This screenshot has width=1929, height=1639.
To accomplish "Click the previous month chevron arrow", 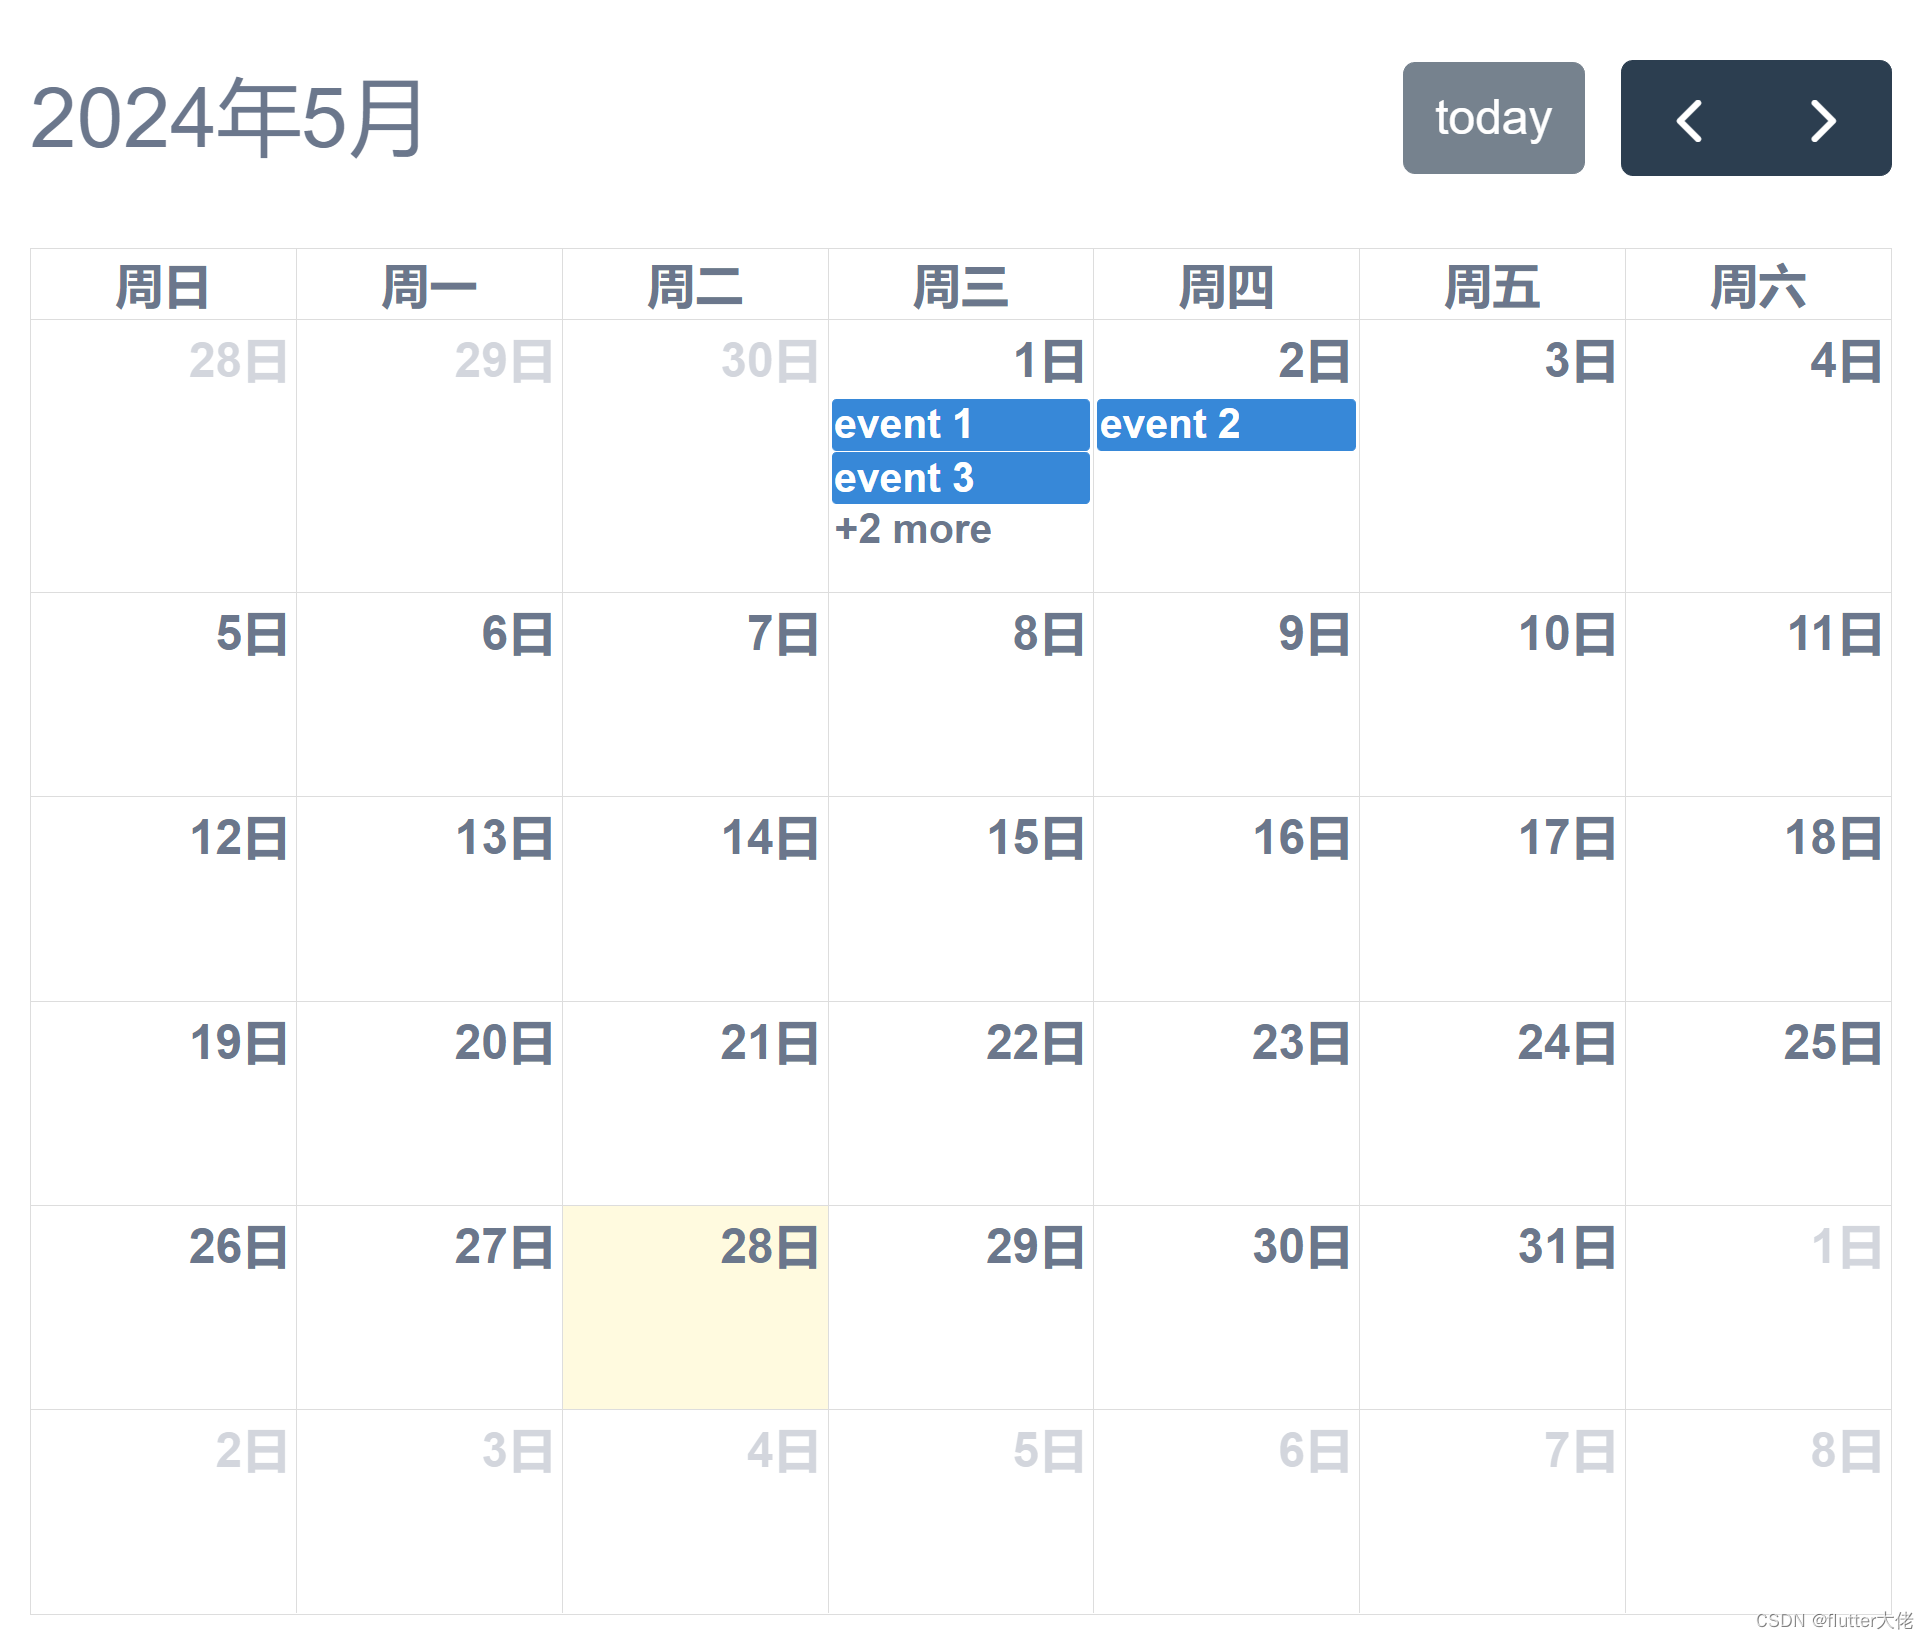I will point(1692,119).
